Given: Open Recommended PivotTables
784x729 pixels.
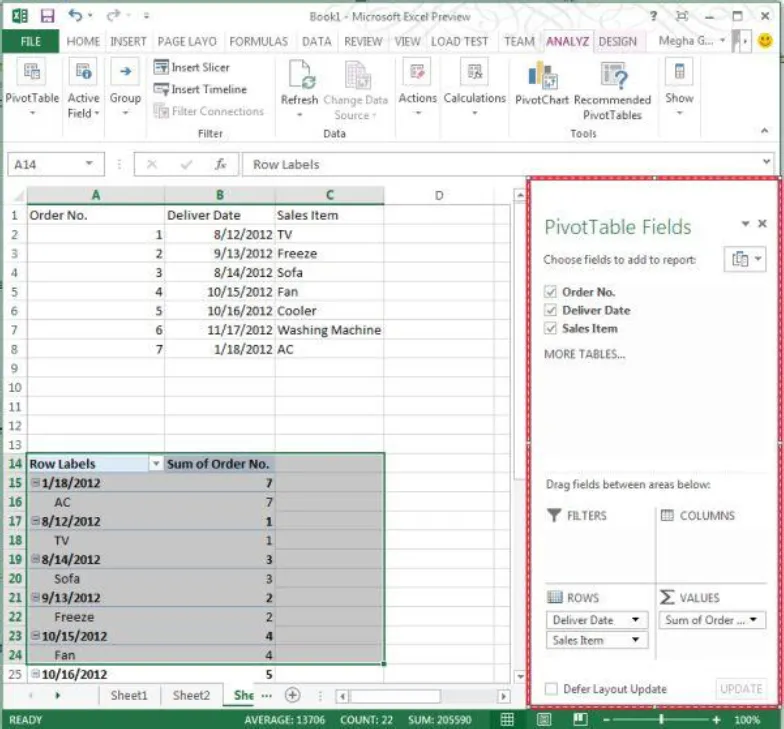Looking at the screenshot, I should pos(612,75).
